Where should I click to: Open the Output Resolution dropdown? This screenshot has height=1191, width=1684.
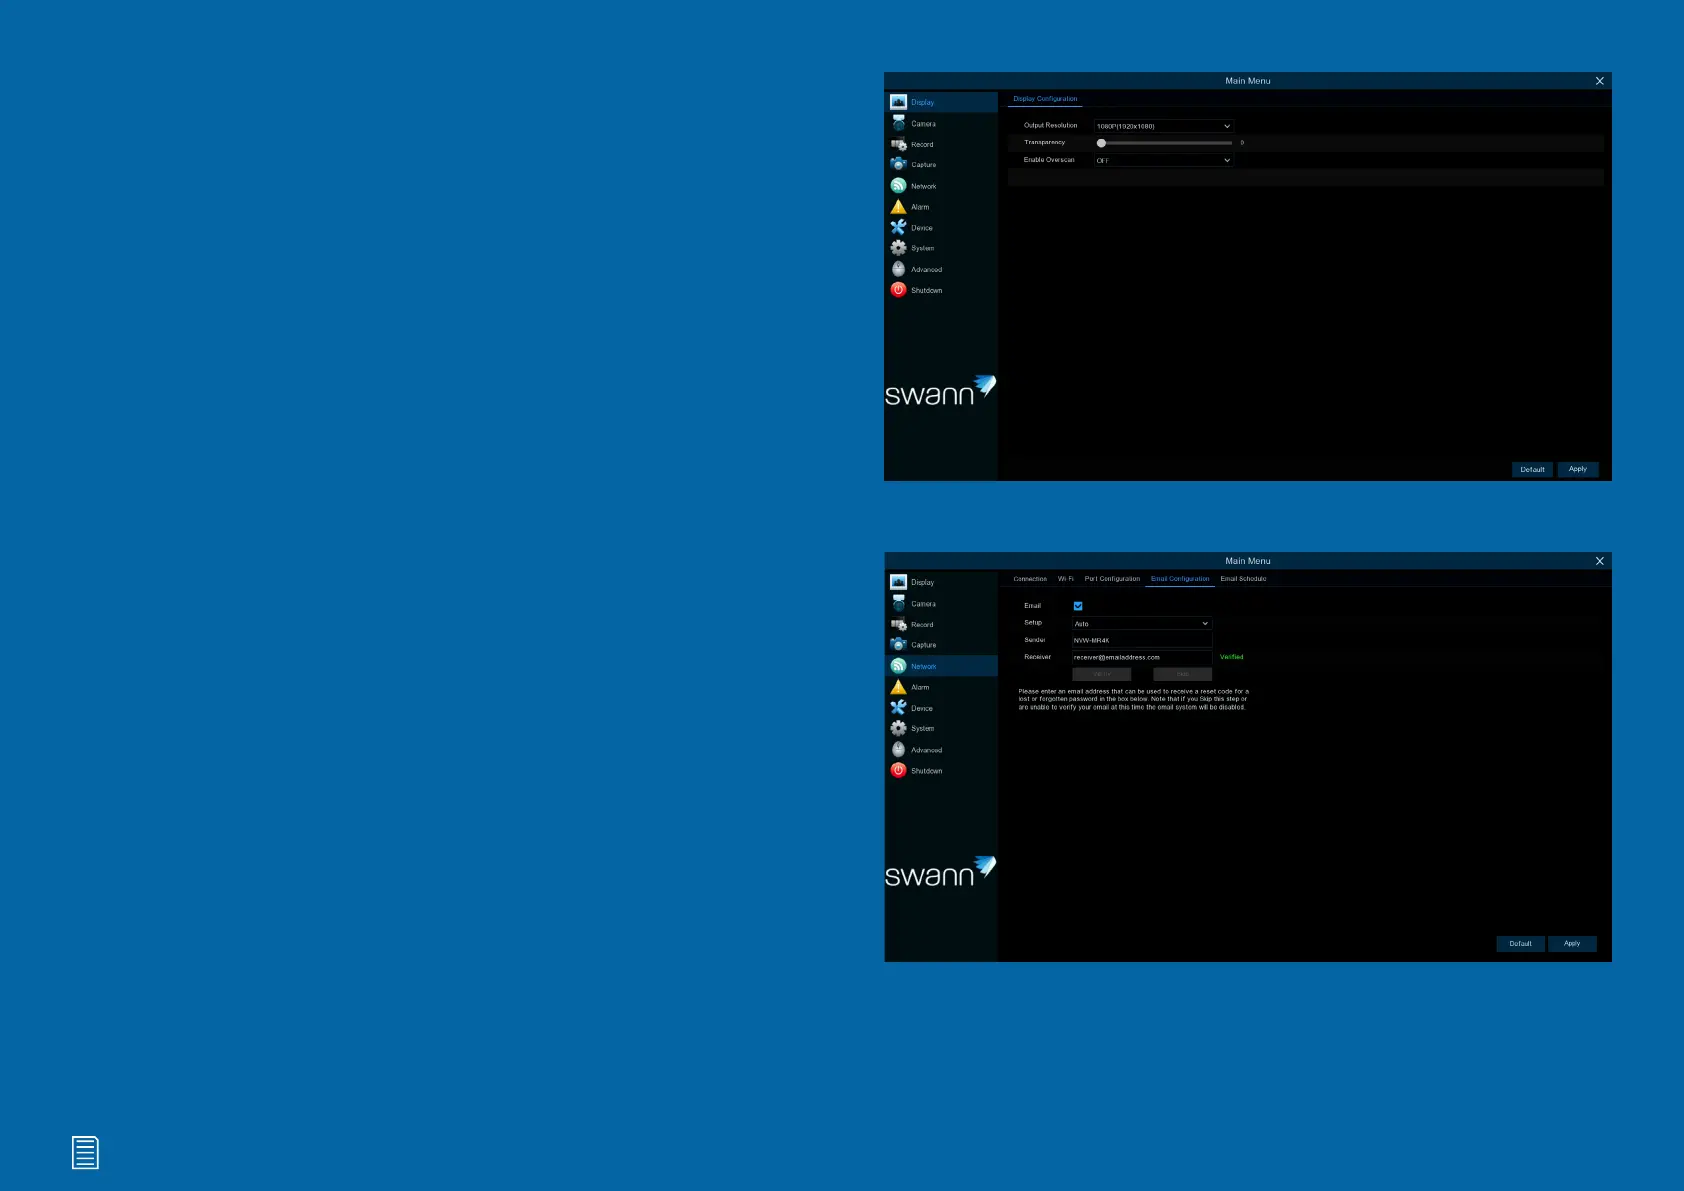[1164, 126]
